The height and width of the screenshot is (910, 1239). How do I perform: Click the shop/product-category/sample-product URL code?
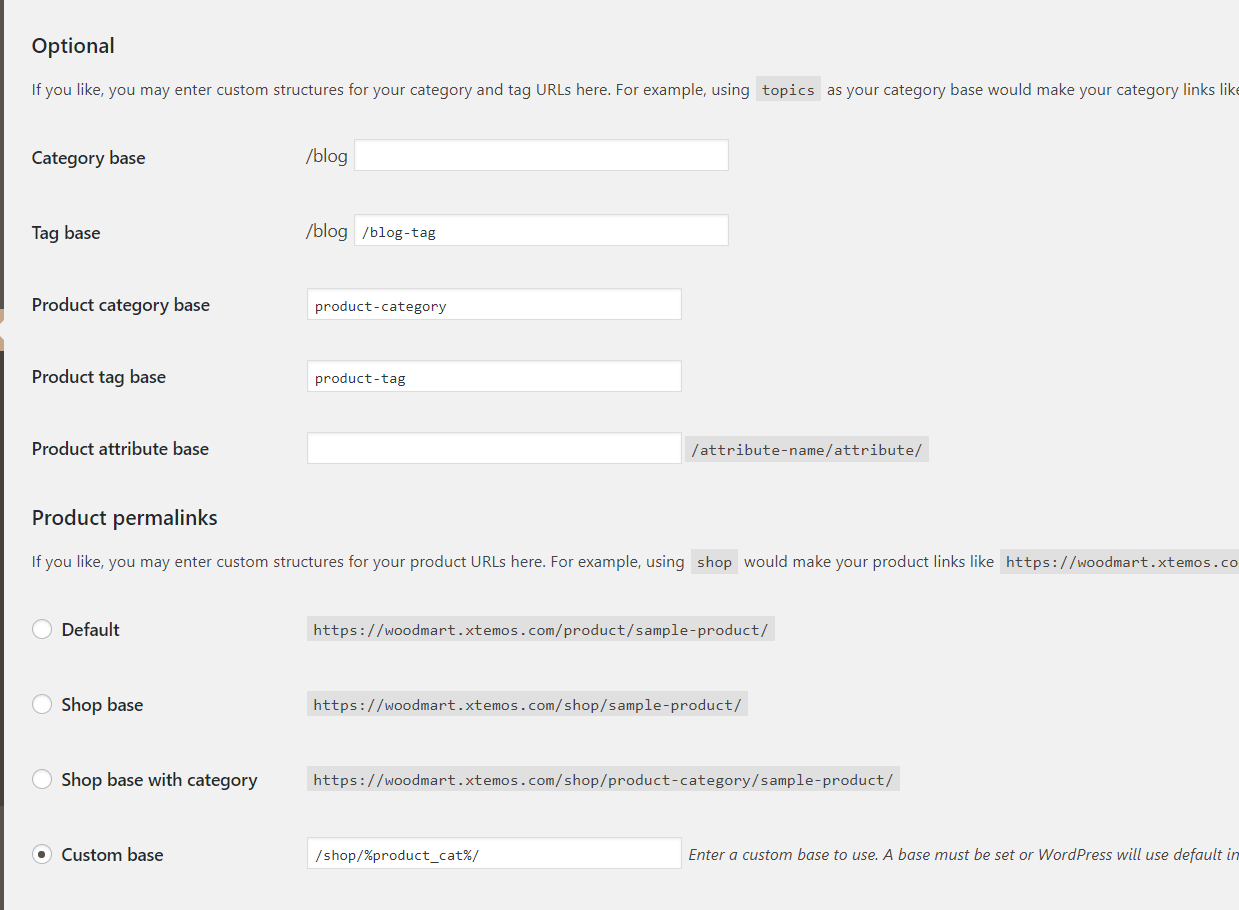point(603,779)
